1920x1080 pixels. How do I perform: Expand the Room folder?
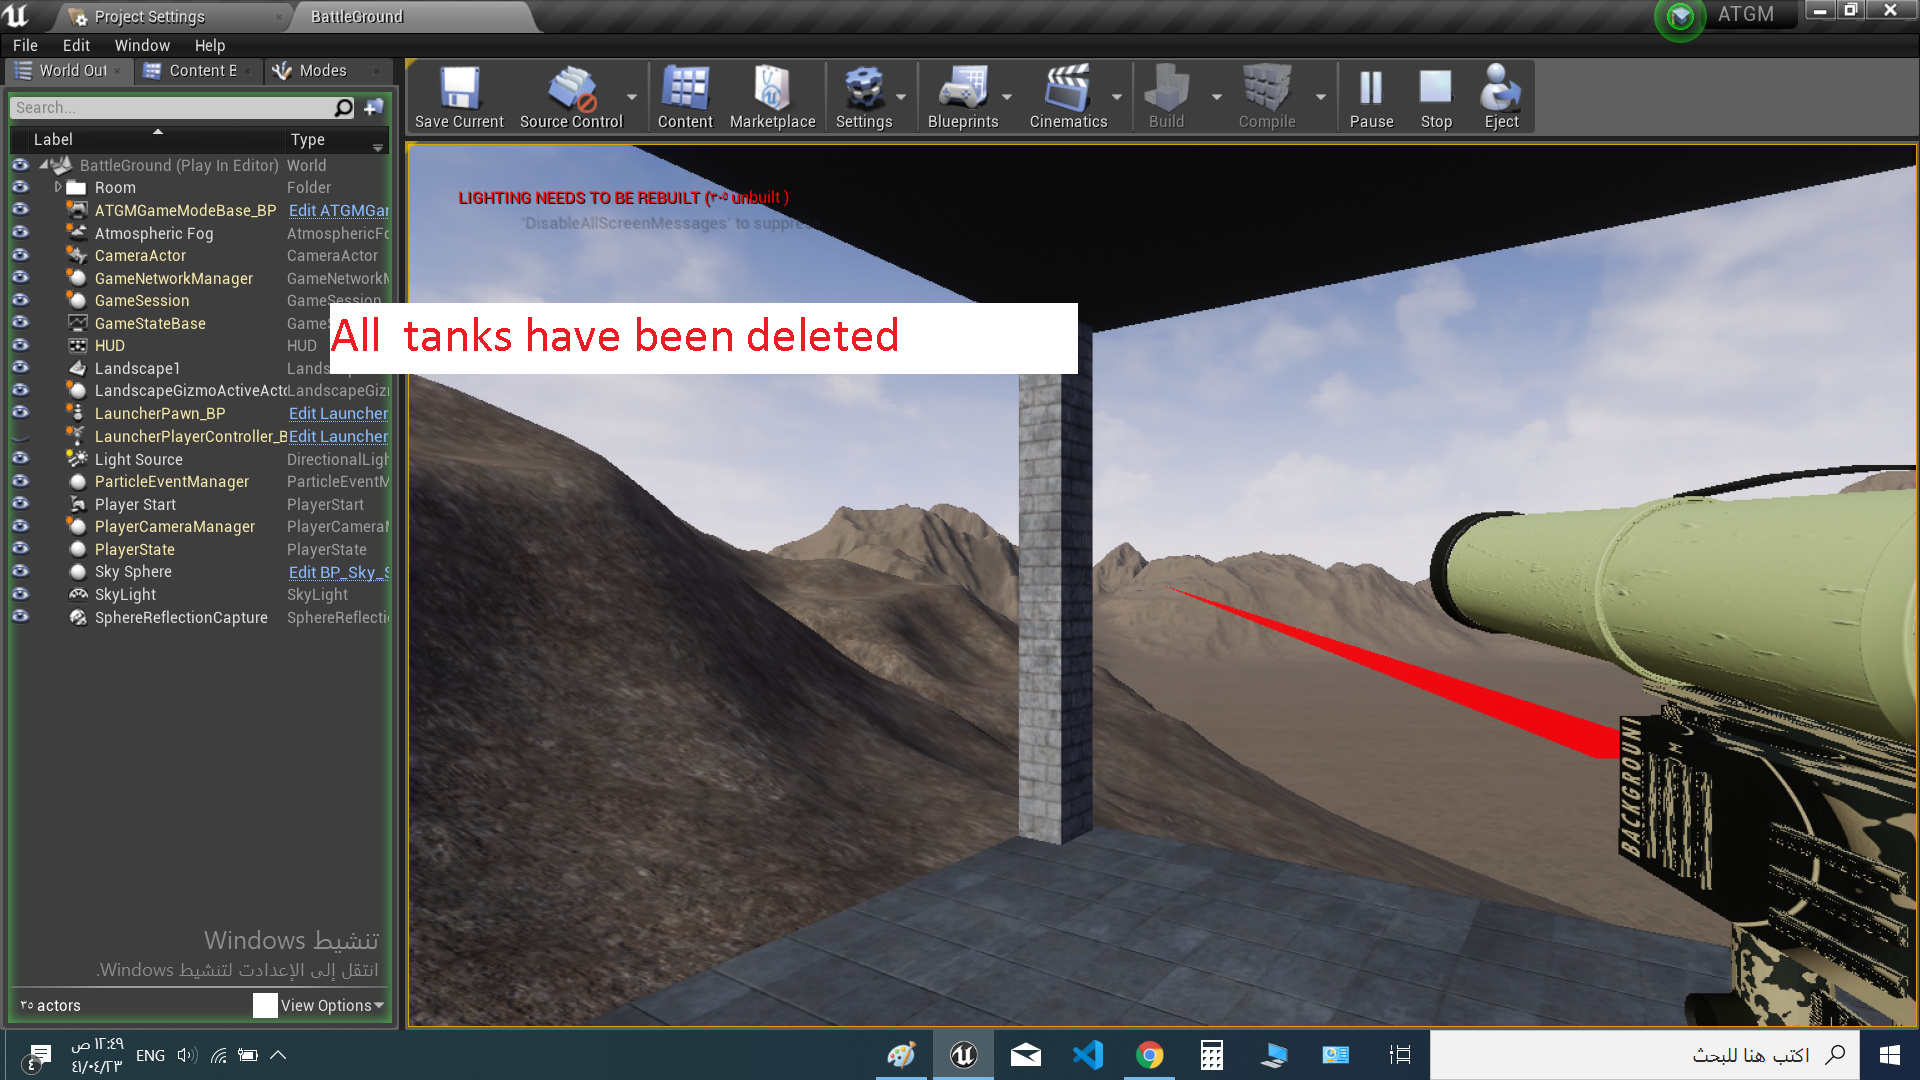(x=57, y=187)
